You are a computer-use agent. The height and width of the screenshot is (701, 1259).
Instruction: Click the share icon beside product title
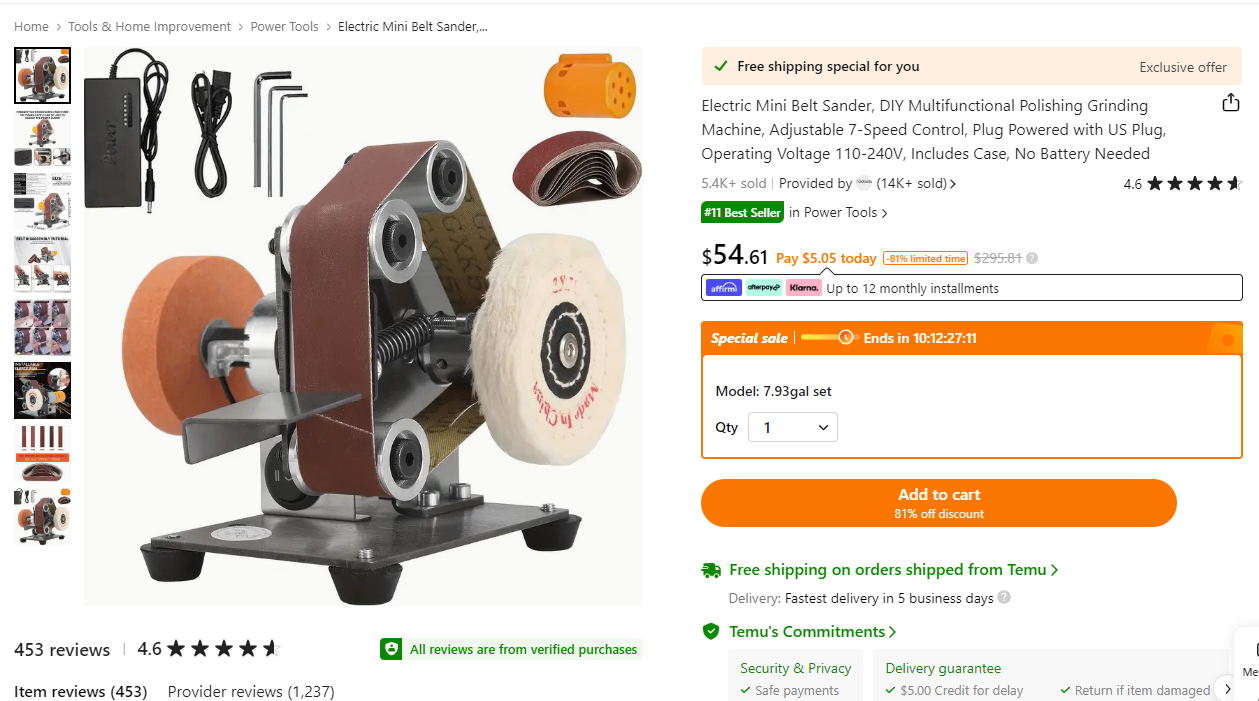[x=1231, y=103]
